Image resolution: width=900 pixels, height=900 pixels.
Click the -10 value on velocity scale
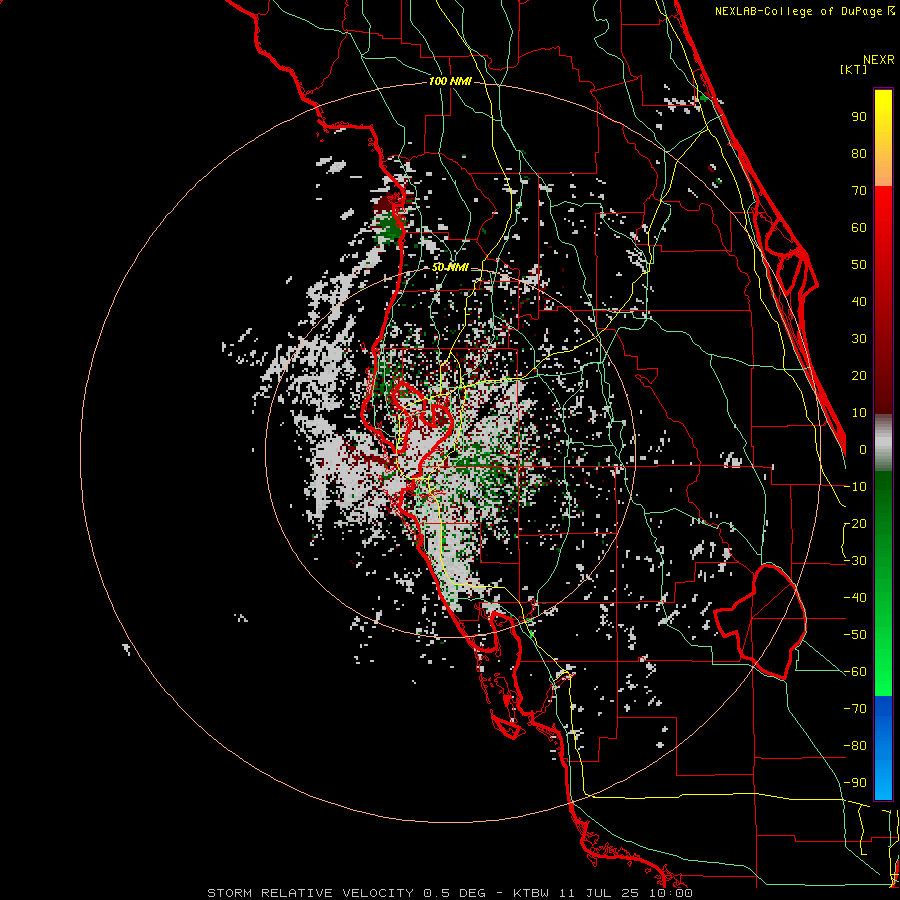[x=855, y=487]
